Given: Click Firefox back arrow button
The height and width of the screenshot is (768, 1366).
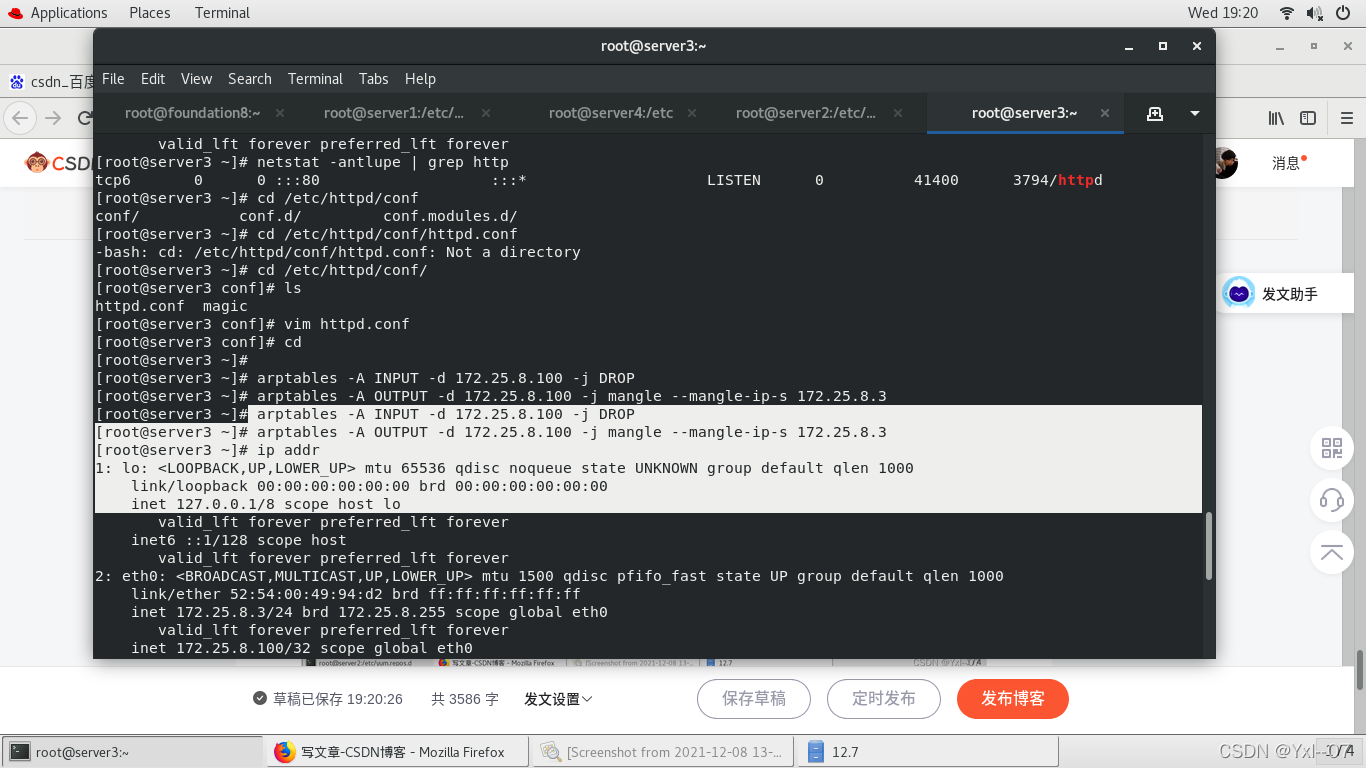Looking at the screenshot, I should point(20,118).
